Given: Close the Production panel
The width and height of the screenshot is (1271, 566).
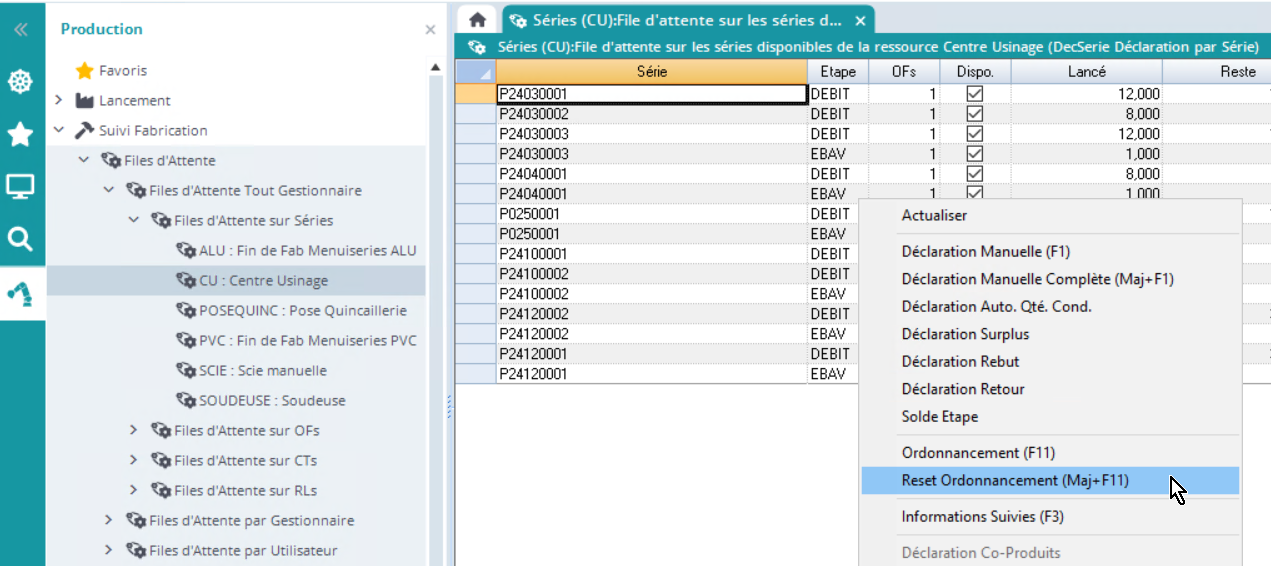Looking at the screenshot, I should click(430, 30).
